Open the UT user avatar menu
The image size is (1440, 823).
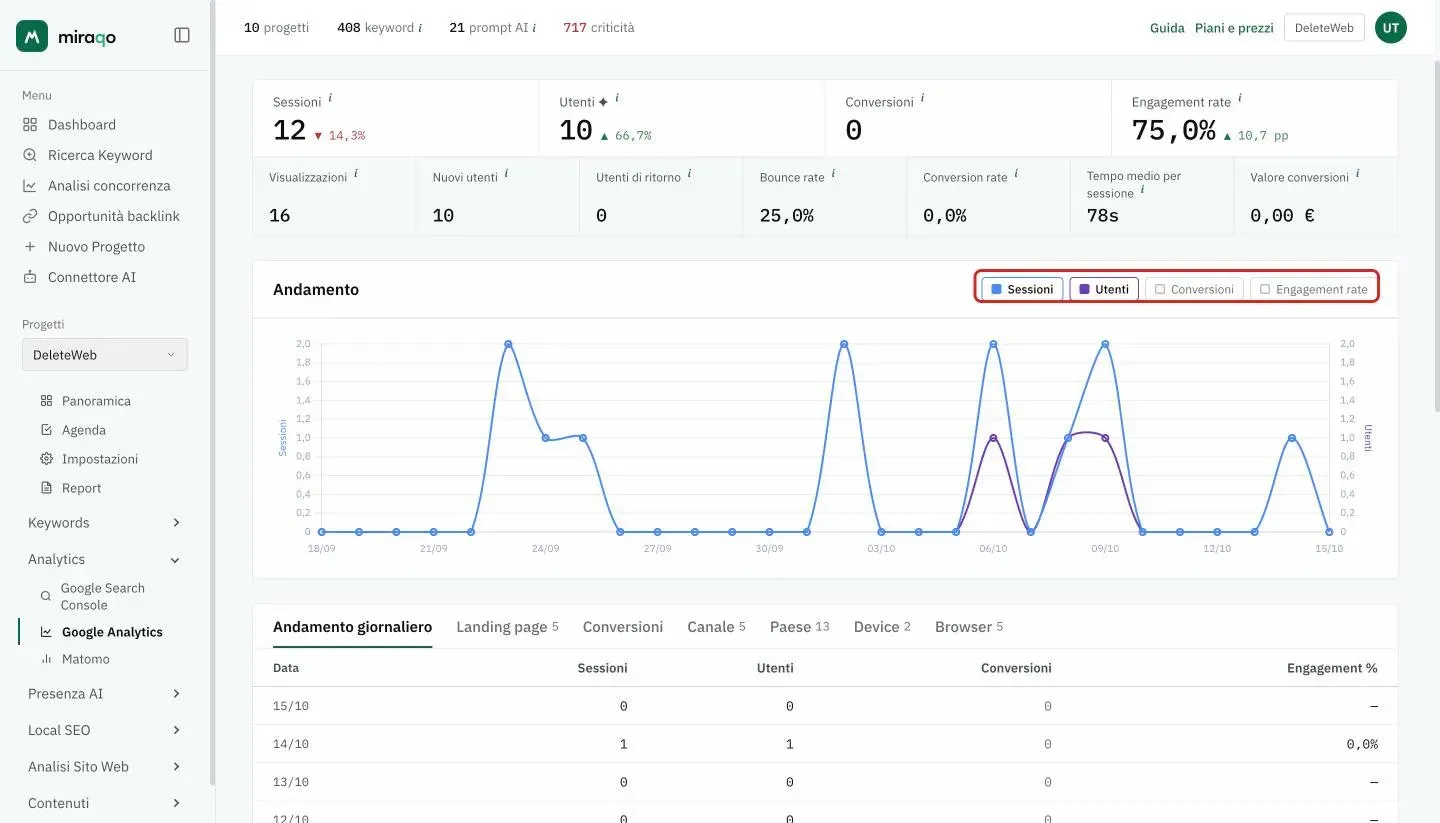tap(1390, 28)
